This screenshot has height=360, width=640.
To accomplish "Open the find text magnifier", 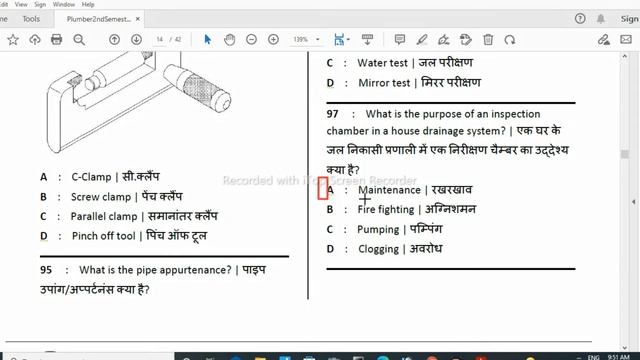I will tap(79, 40).
